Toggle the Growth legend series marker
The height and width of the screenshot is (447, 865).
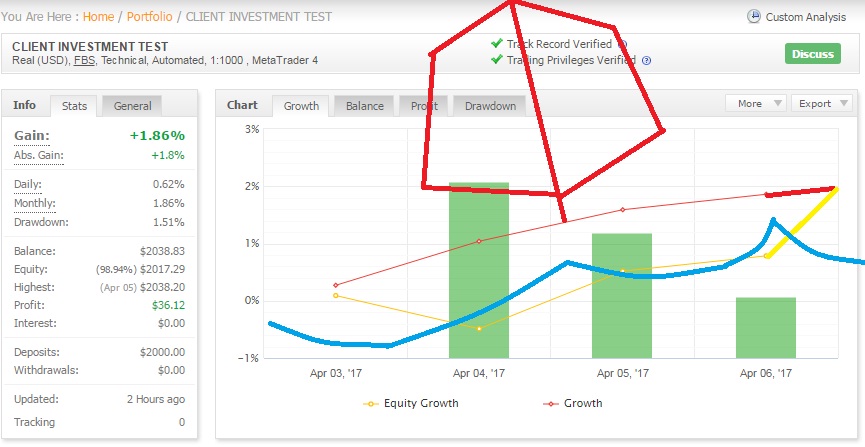551,404
